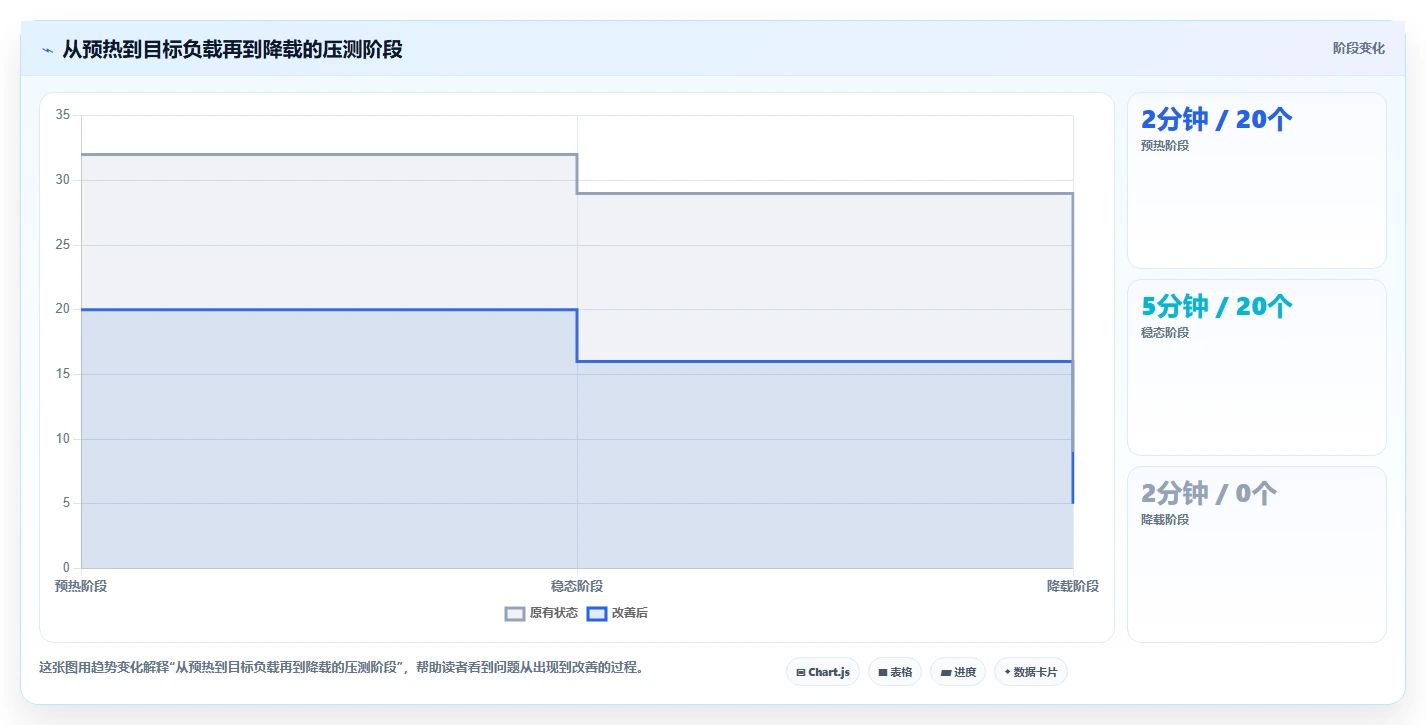Click the lightning icon beside the title
This screenshot has width=1426, height=725.
47,50
